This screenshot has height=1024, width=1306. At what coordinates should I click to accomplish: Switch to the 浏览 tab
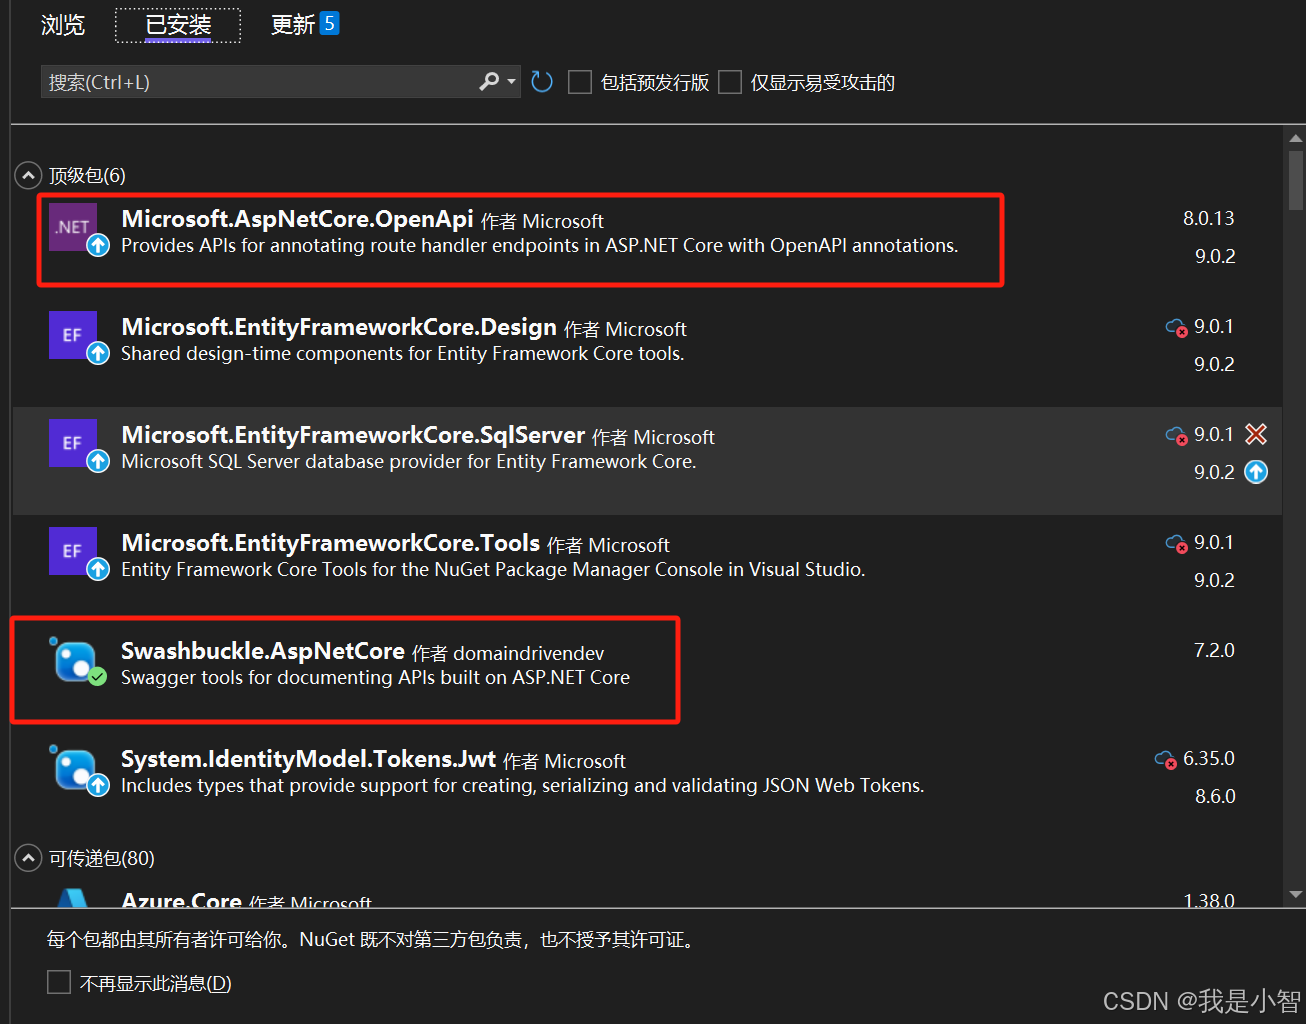(x=63, y=25)
